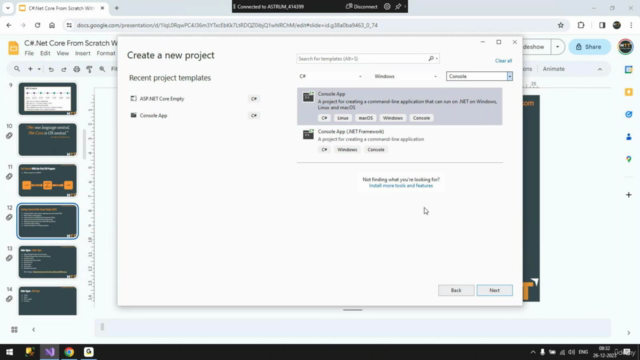
Task: Search the menus magnifier in Slides toolbar
Action: (17, 69)
